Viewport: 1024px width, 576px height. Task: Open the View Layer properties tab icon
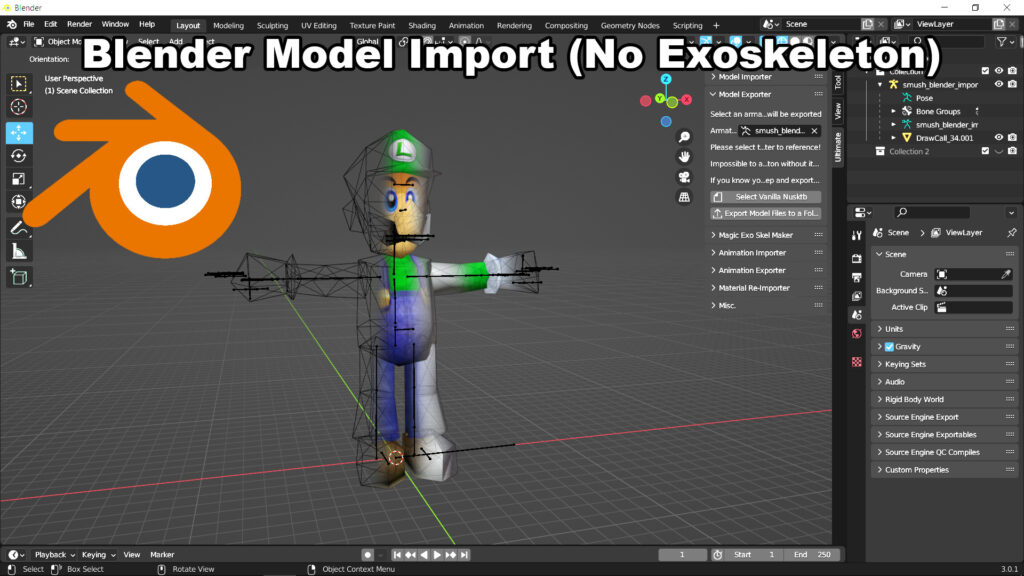pos(857,296)
